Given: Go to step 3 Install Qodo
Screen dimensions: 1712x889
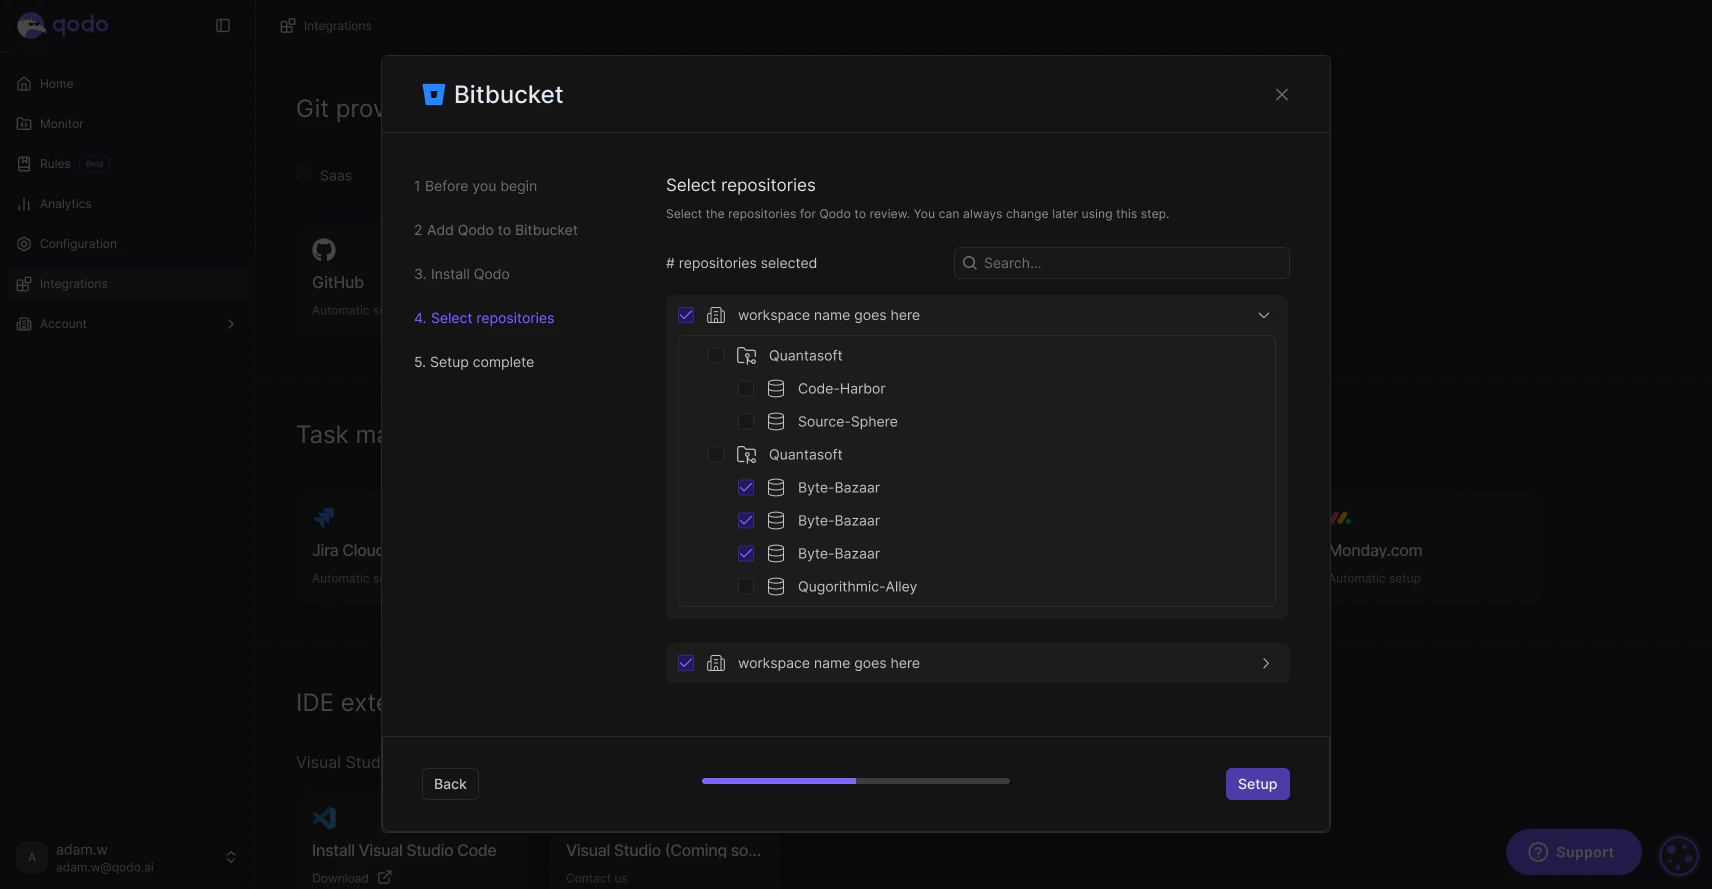Looking at the screenshot, I should [462, 274].
